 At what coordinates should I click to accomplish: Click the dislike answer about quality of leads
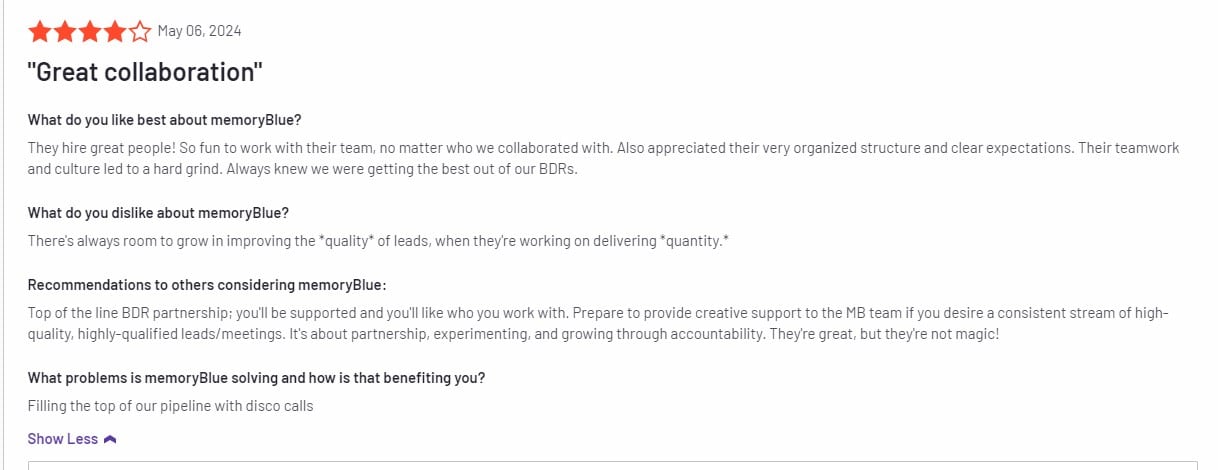pos(378,241)
